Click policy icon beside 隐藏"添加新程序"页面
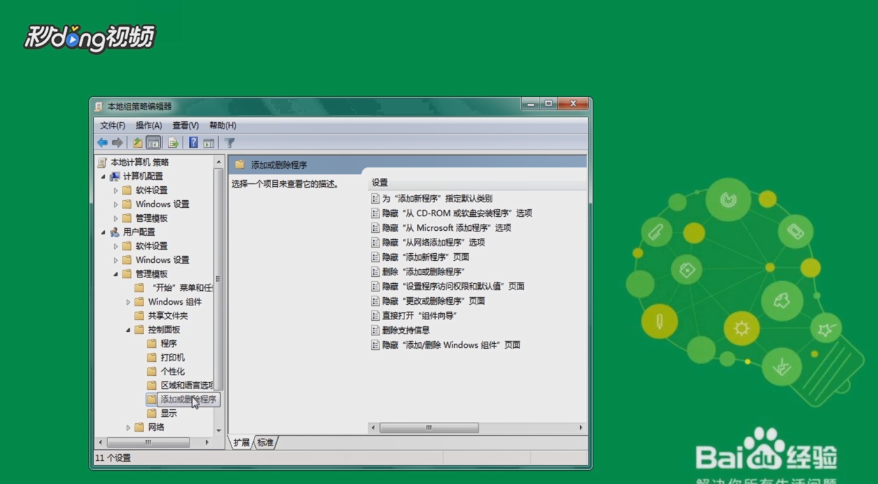The image size is (878, 484). click(376, 257)
